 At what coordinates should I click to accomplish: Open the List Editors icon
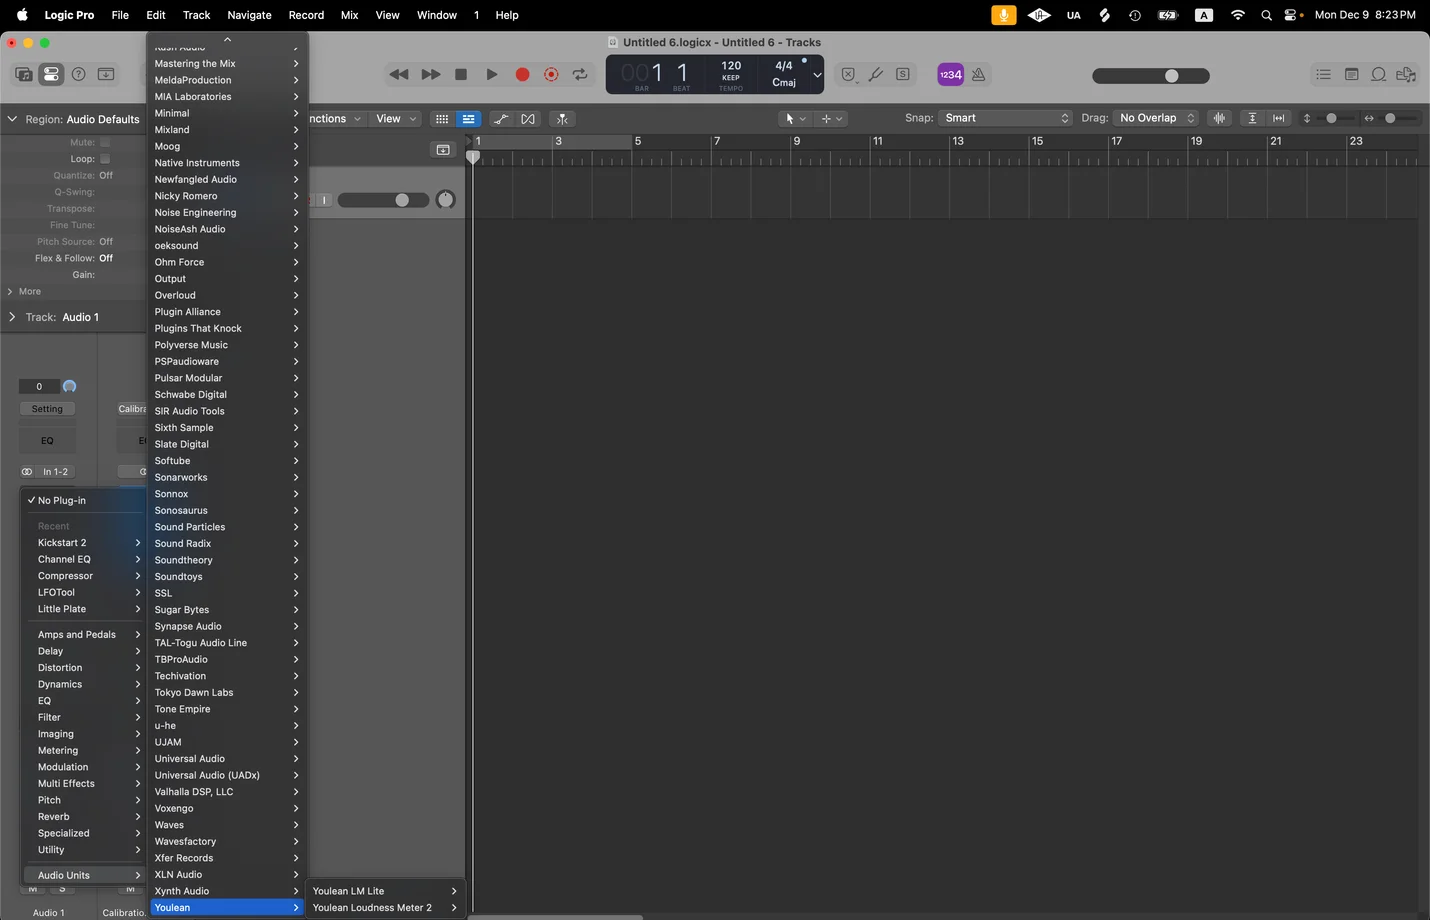(x=1323, y=75)
